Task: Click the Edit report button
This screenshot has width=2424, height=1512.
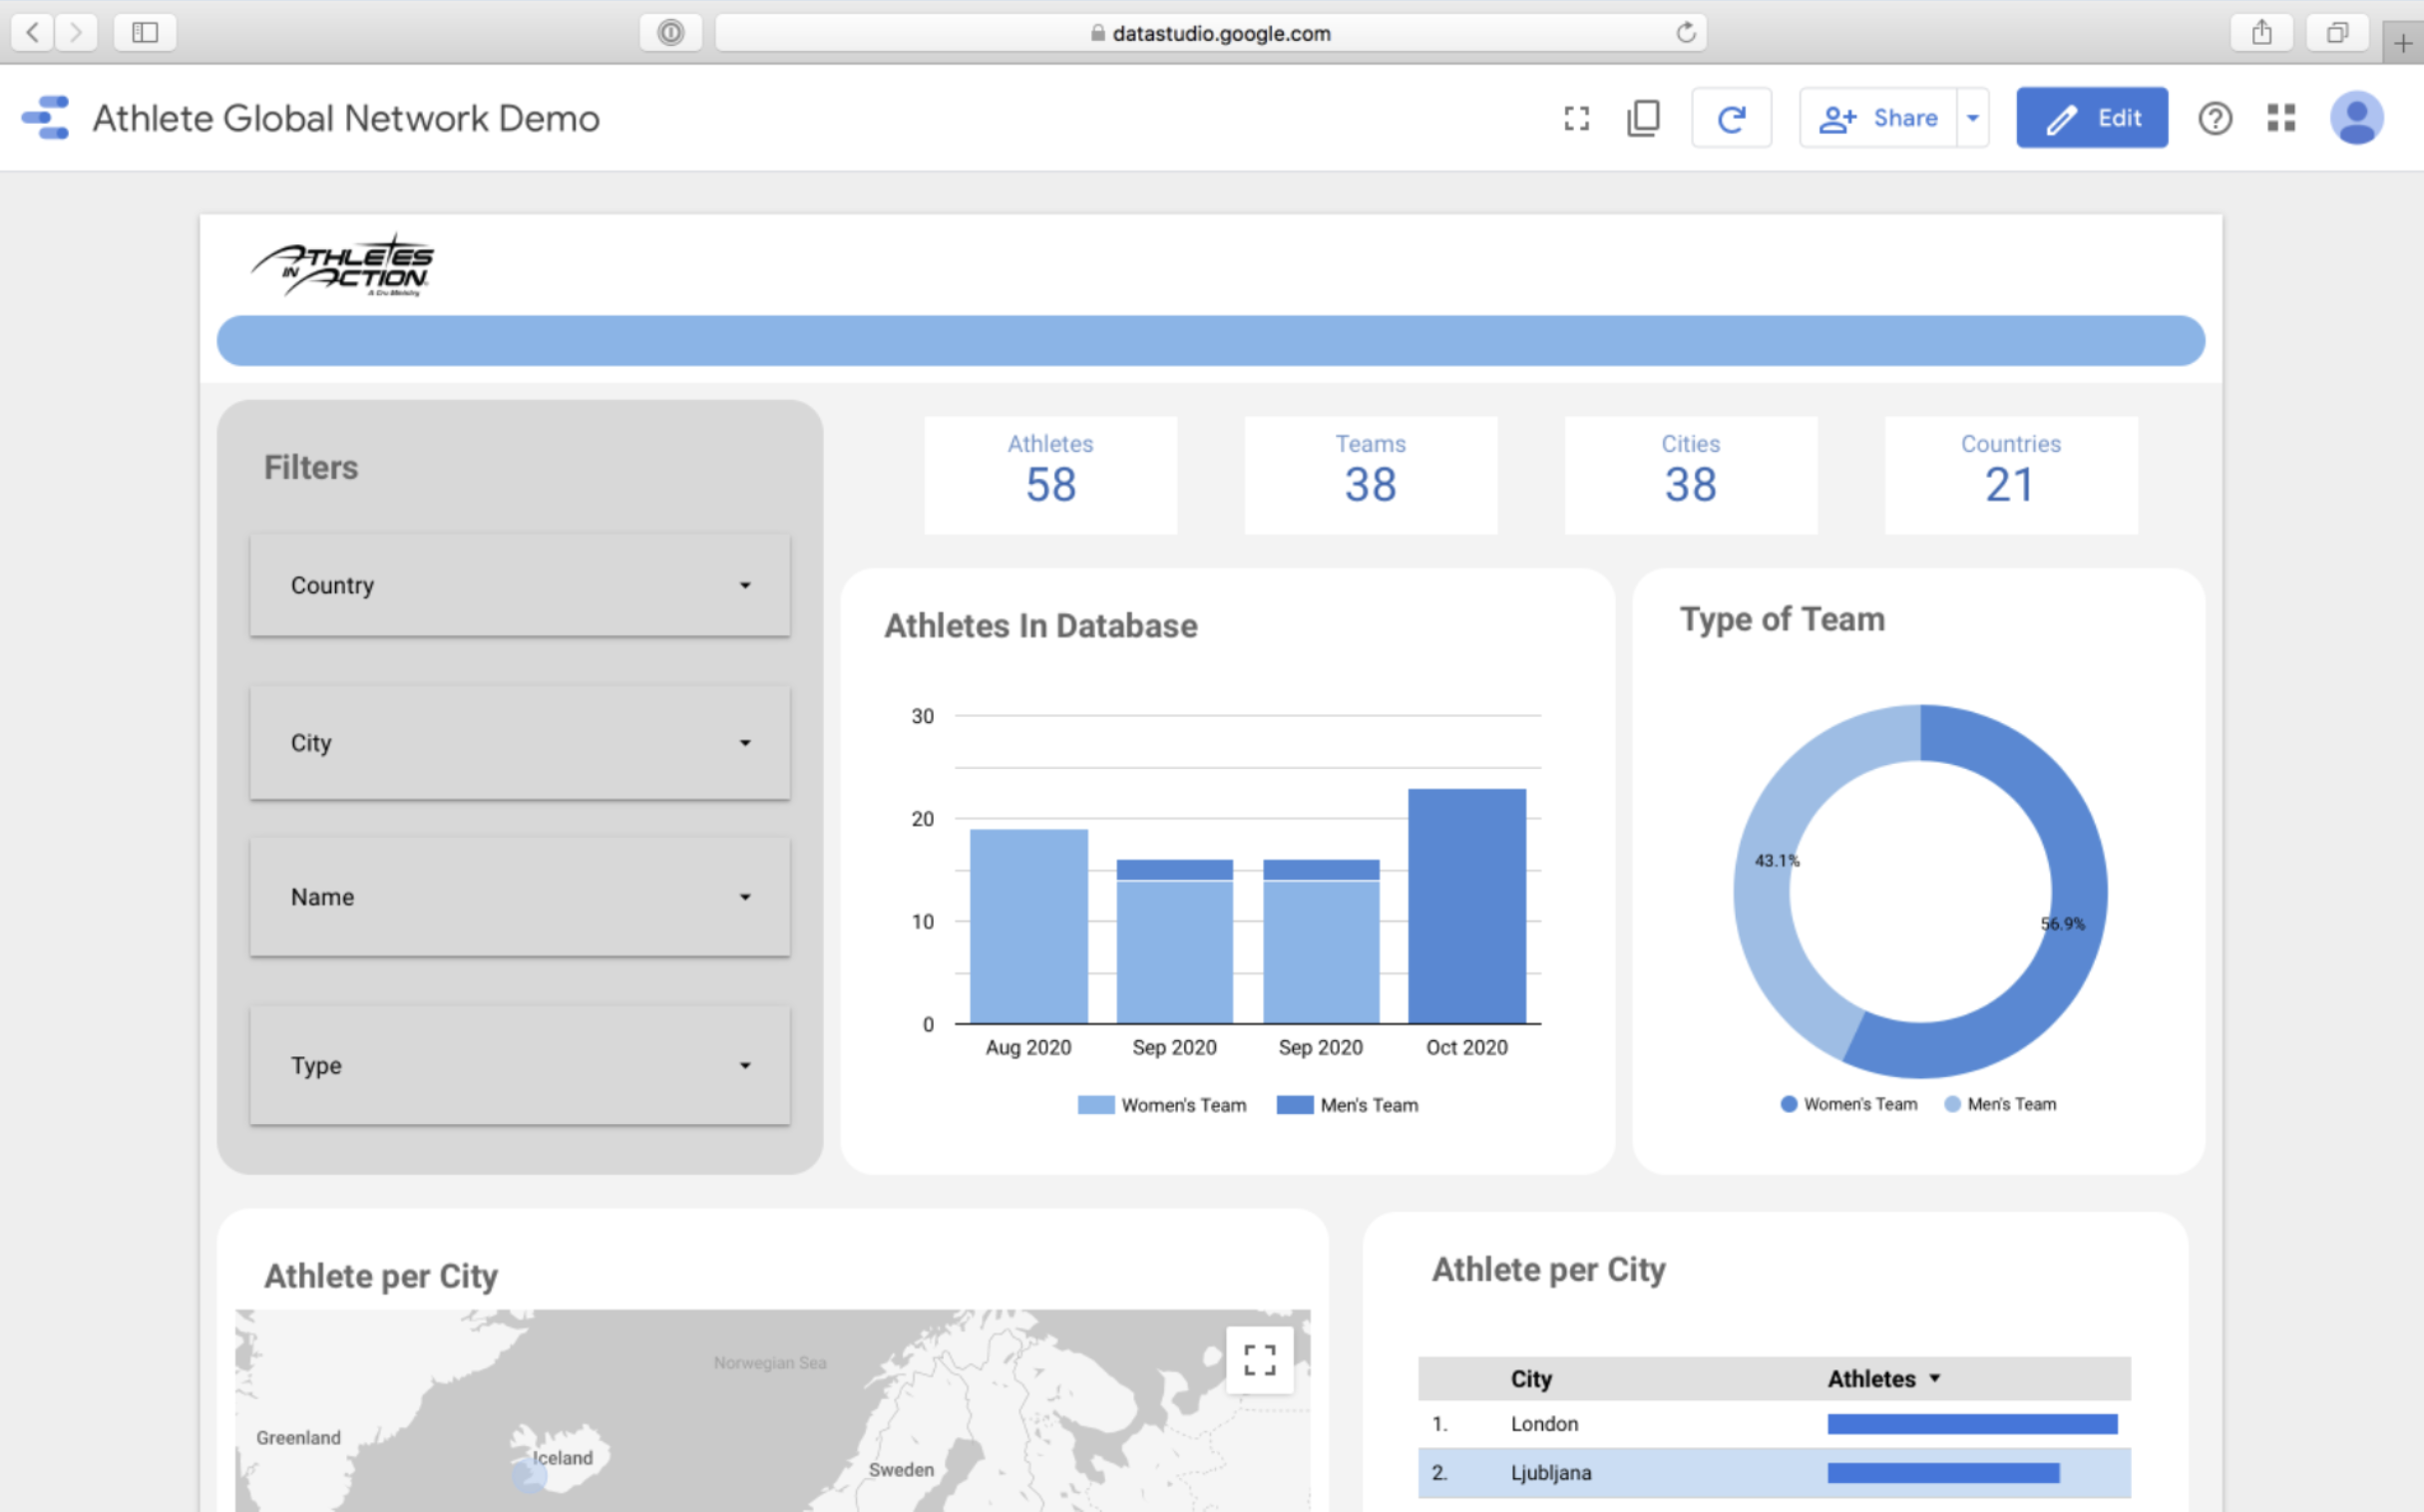Action: (x=2091, y=118)
